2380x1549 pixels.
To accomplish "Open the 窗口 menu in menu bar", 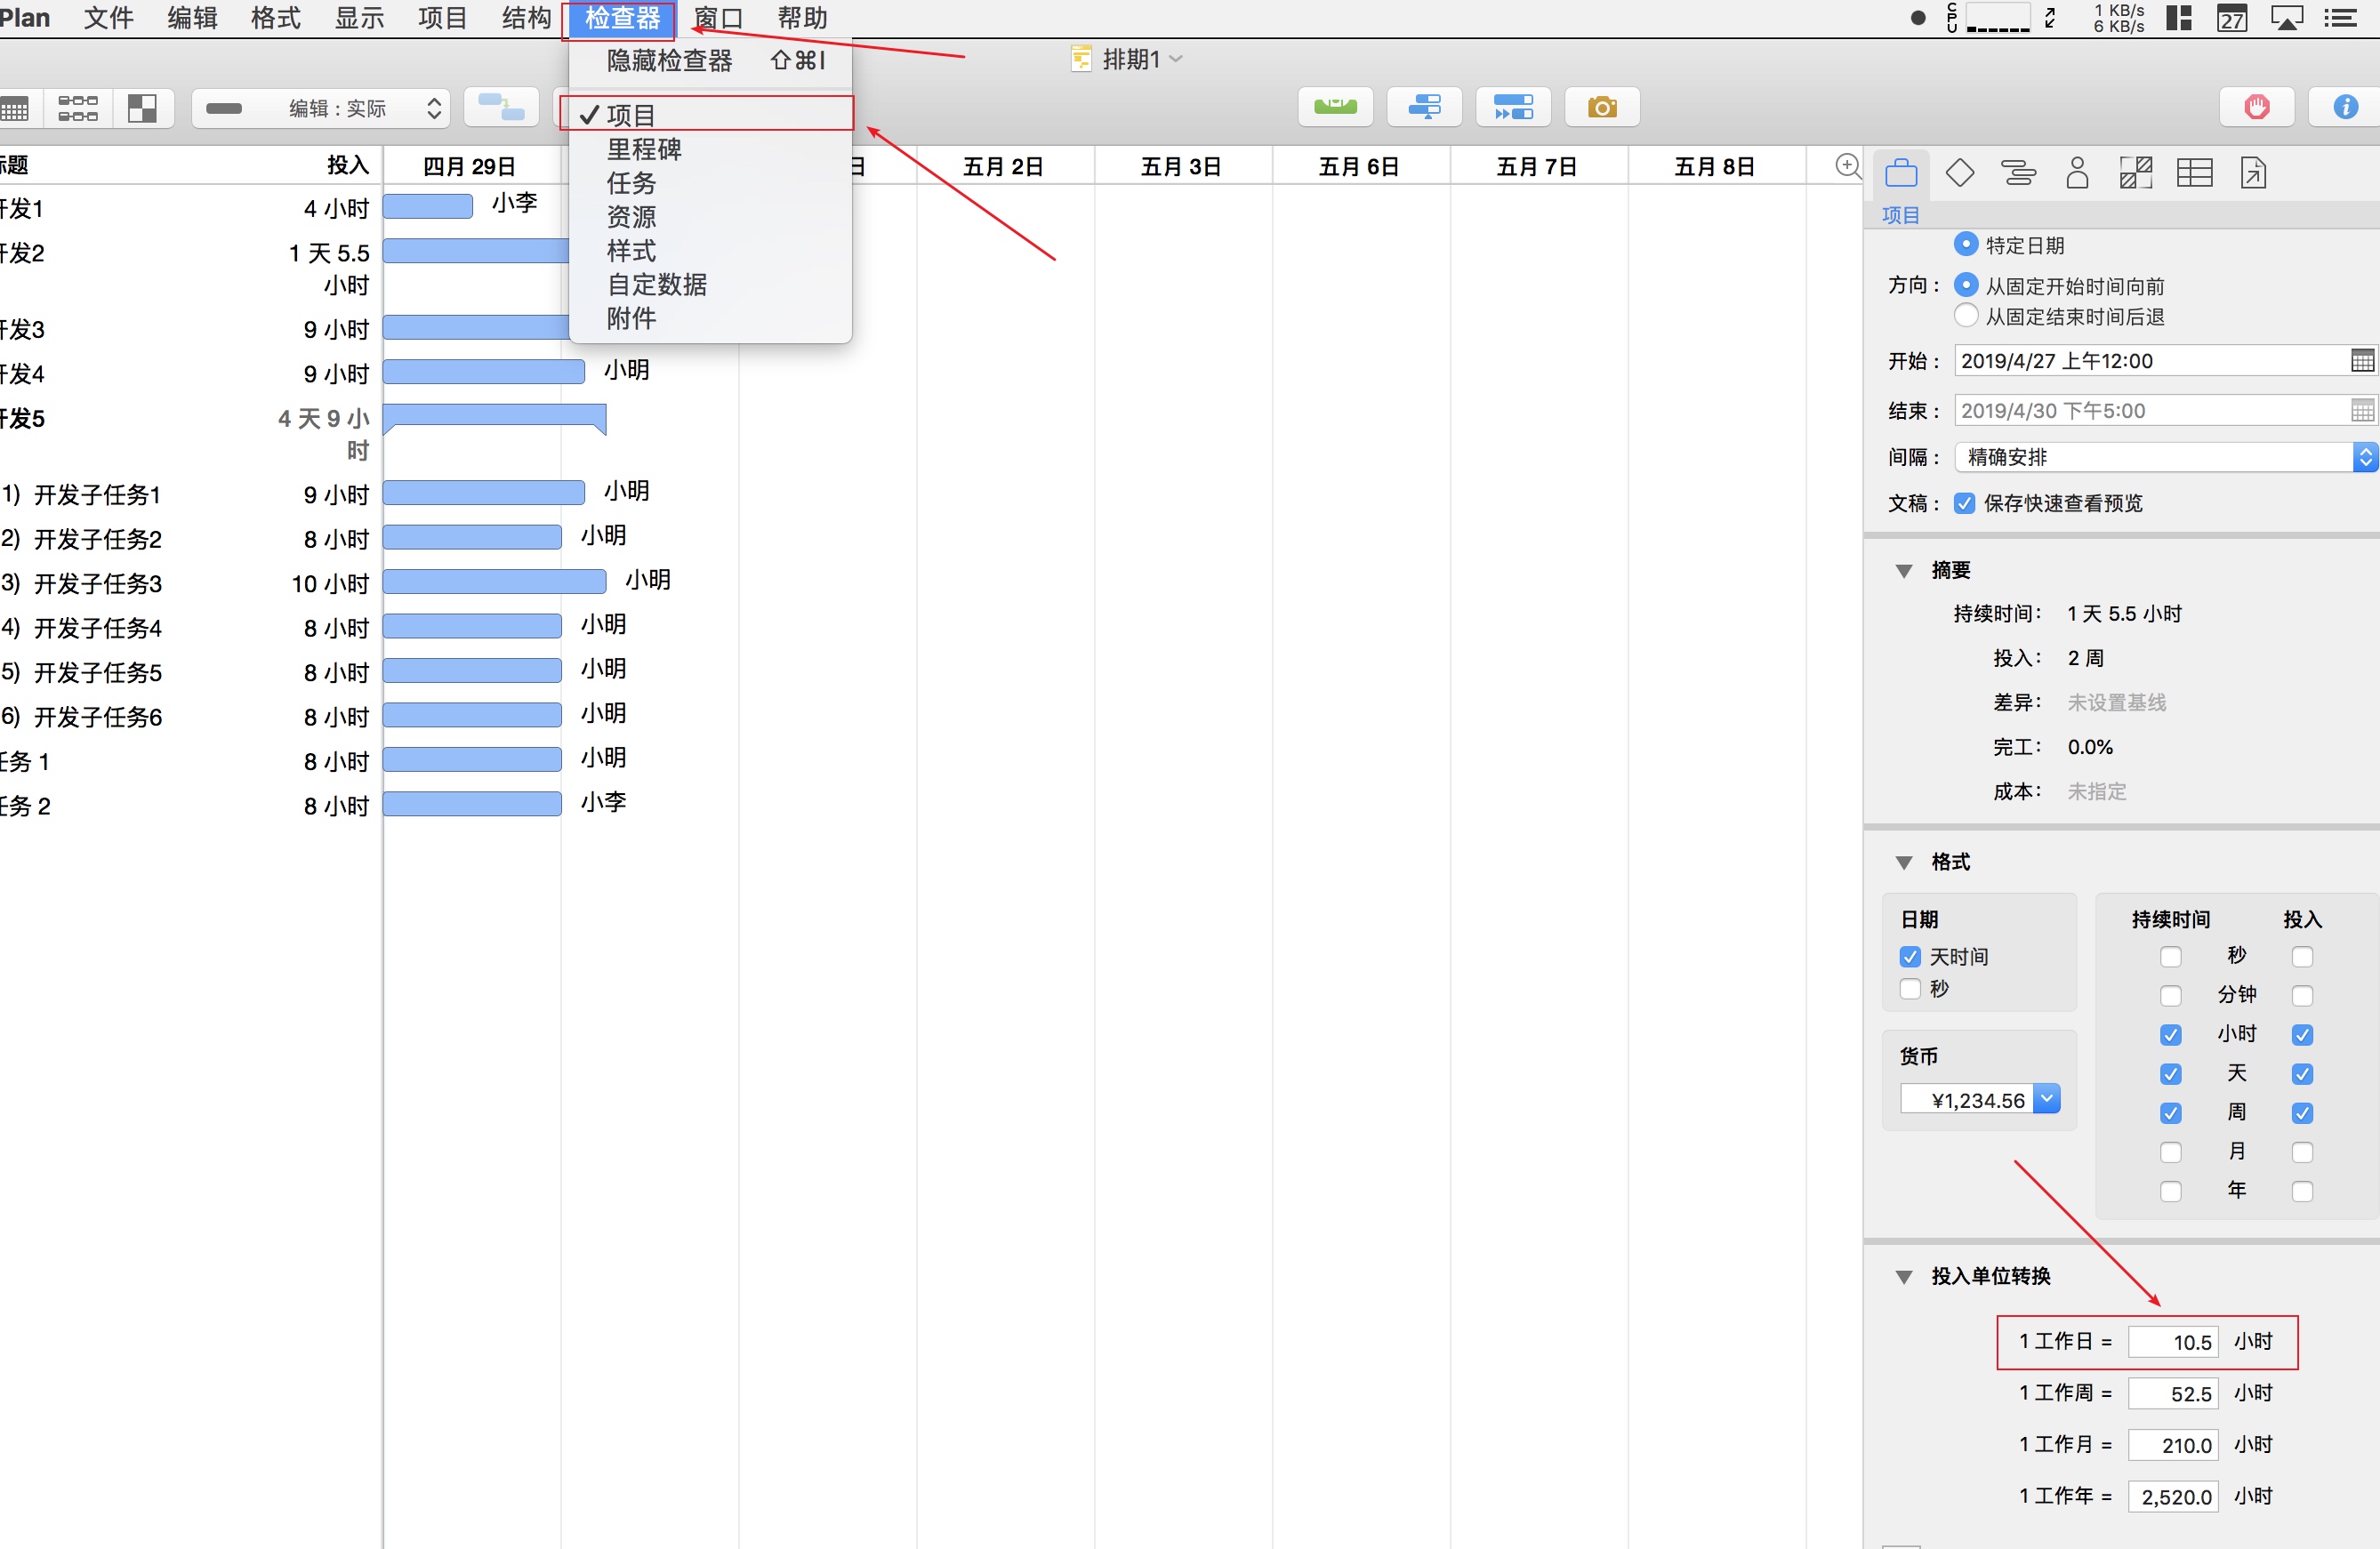I will coord(718,18).
